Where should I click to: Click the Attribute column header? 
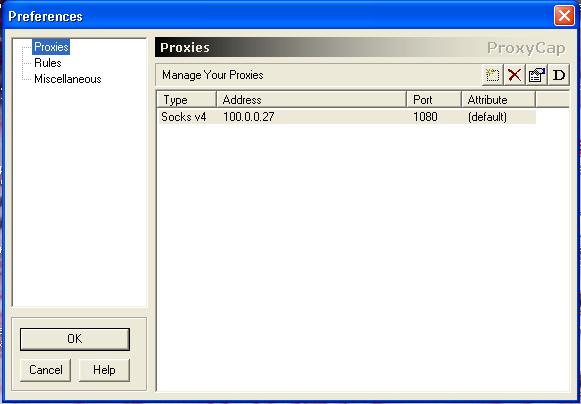[x=498, y=99]
